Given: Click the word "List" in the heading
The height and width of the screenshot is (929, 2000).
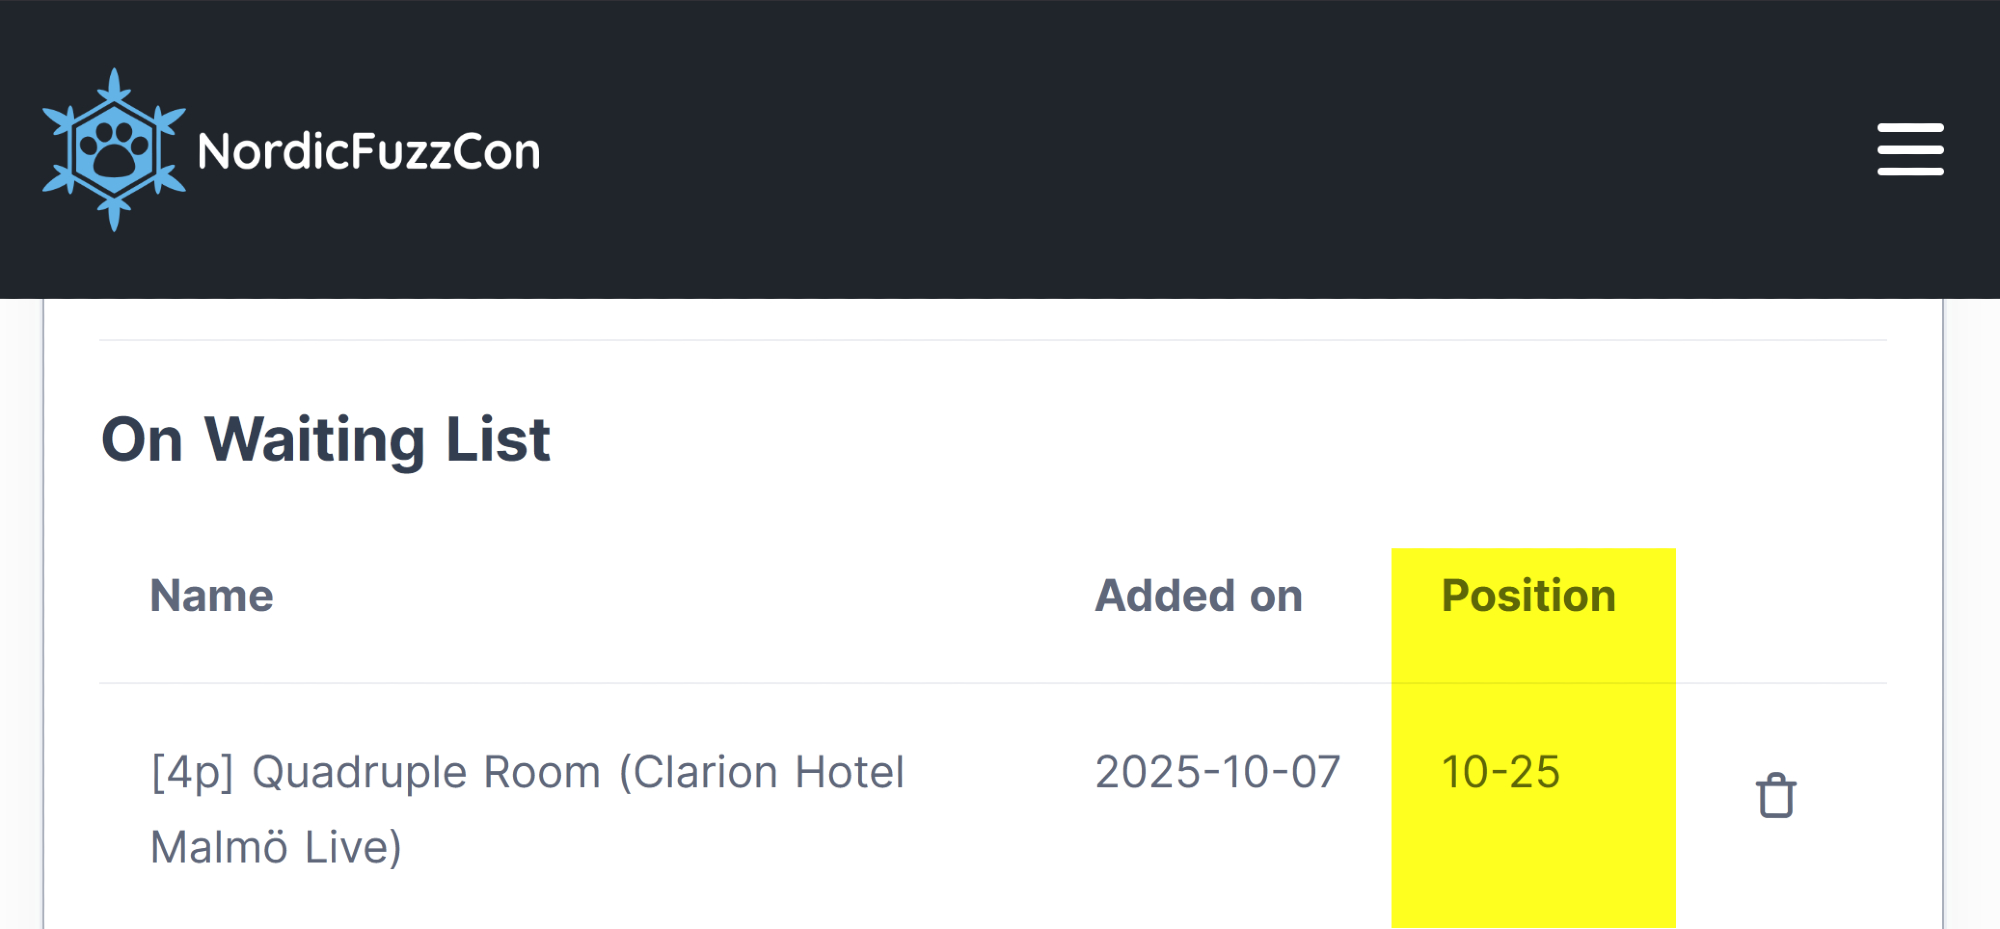Looking at the screenshot, I should 497,439.
